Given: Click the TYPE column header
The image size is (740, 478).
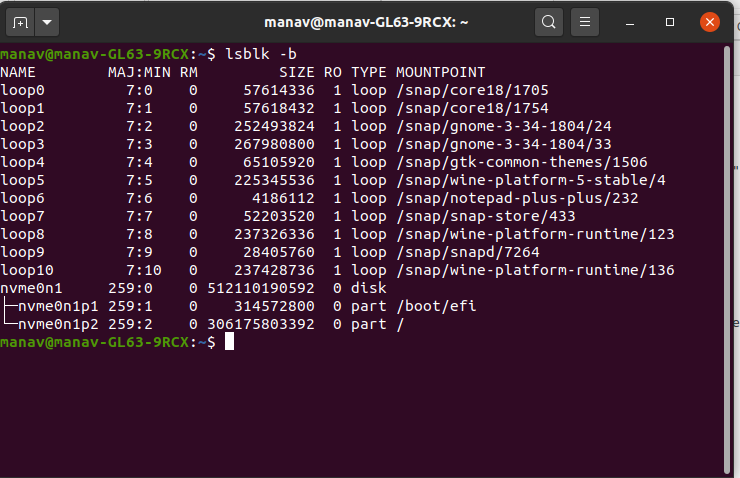Looking at the screenshot, I should 369,72.
